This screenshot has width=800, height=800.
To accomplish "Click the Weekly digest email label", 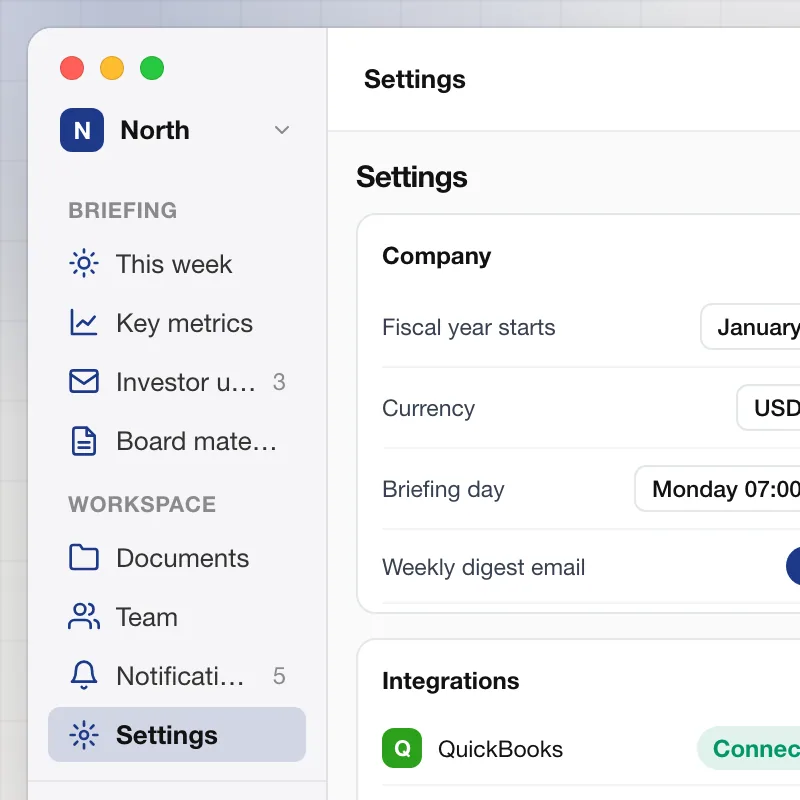I will [x=484, y=567].
